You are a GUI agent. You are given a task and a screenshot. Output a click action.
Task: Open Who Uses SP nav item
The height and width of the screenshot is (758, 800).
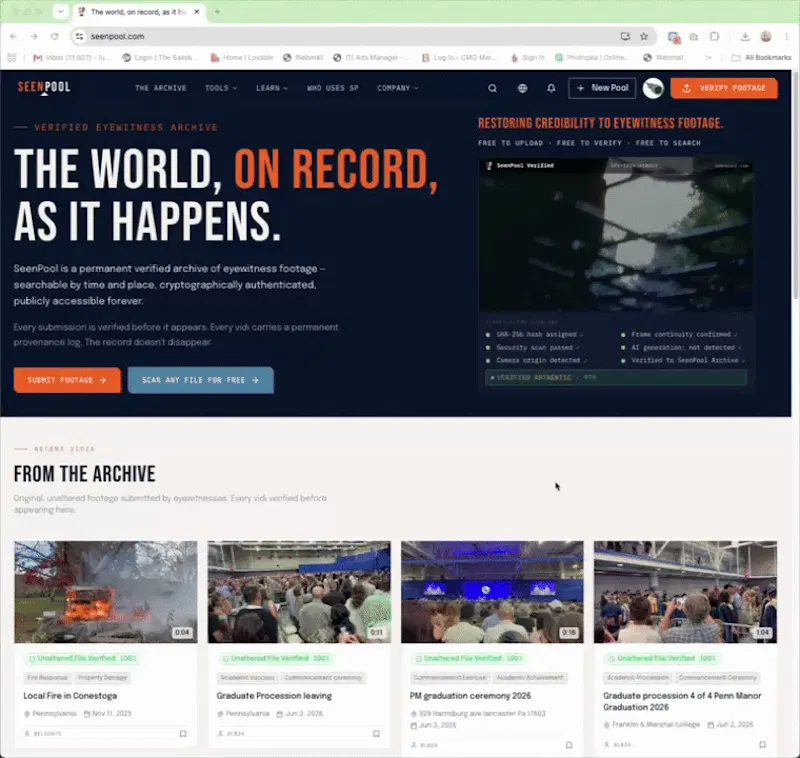coord(333,88)
